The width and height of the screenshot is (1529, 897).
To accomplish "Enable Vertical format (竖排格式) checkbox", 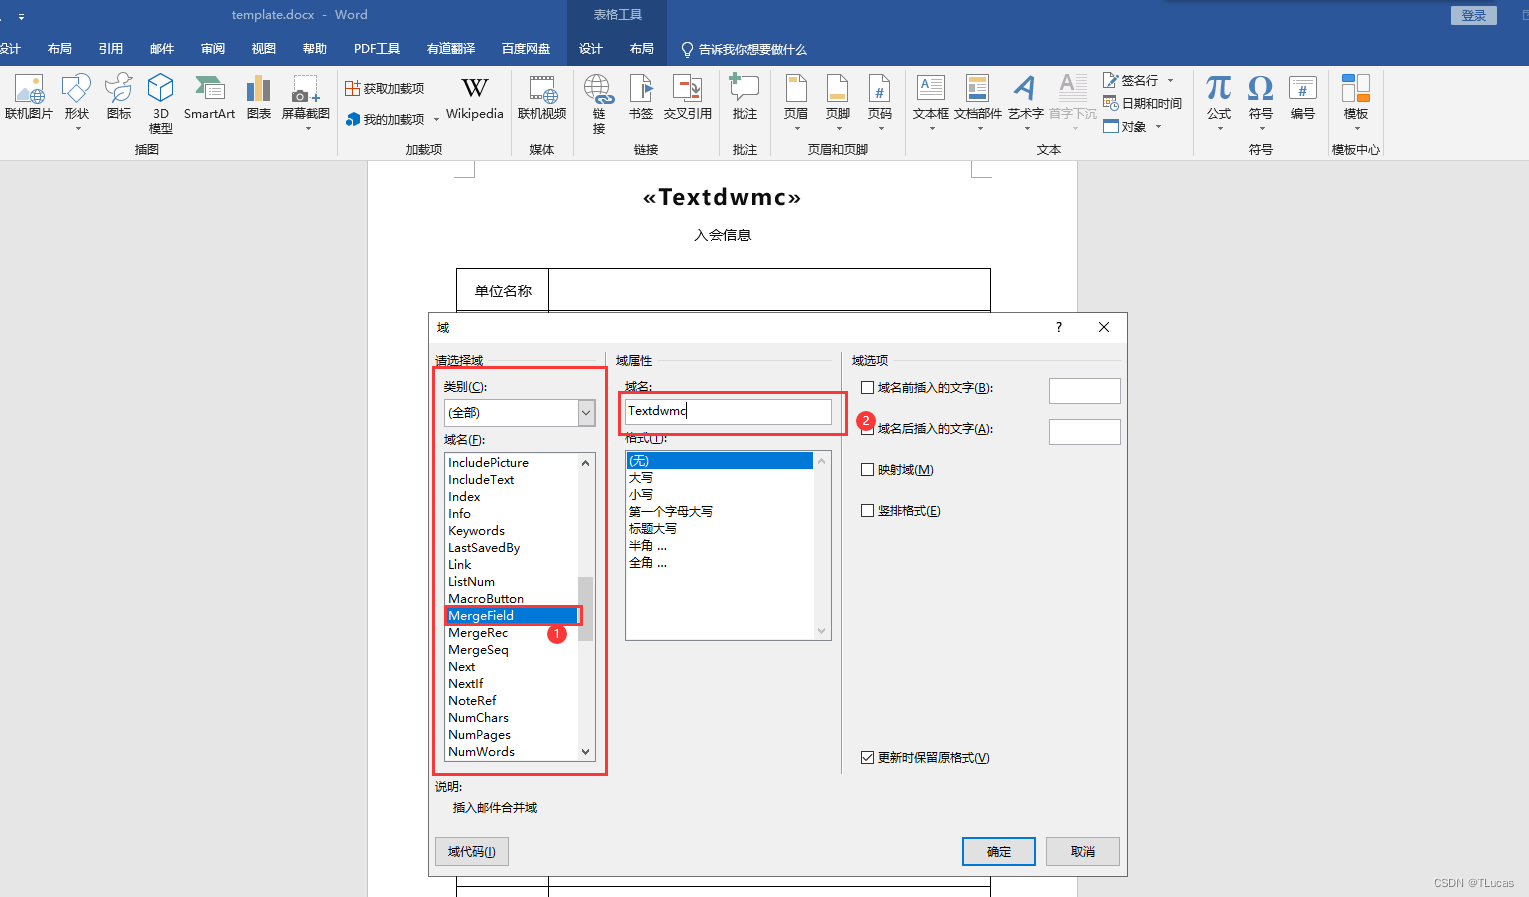I will click(x=867, y=511).
